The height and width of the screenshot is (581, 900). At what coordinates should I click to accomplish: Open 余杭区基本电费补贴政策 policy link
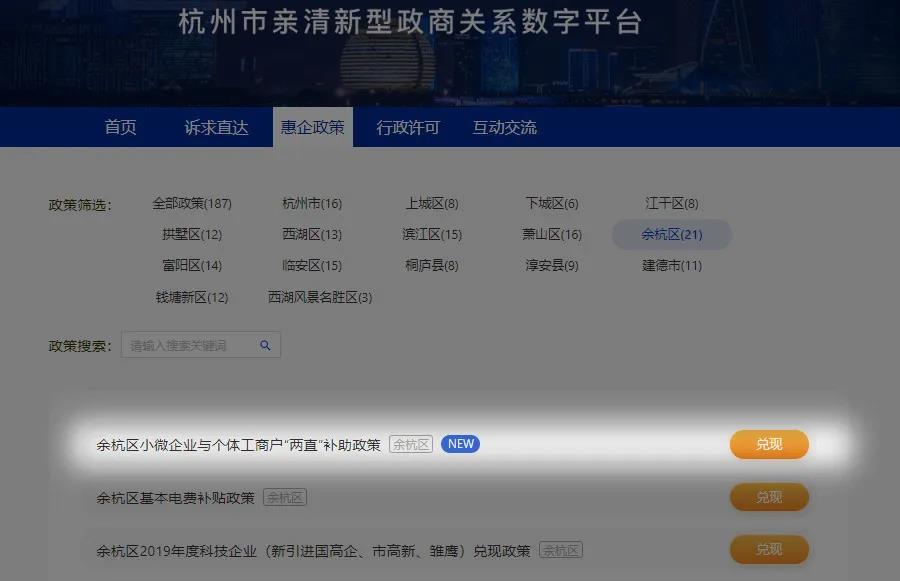tap(175, 497)
